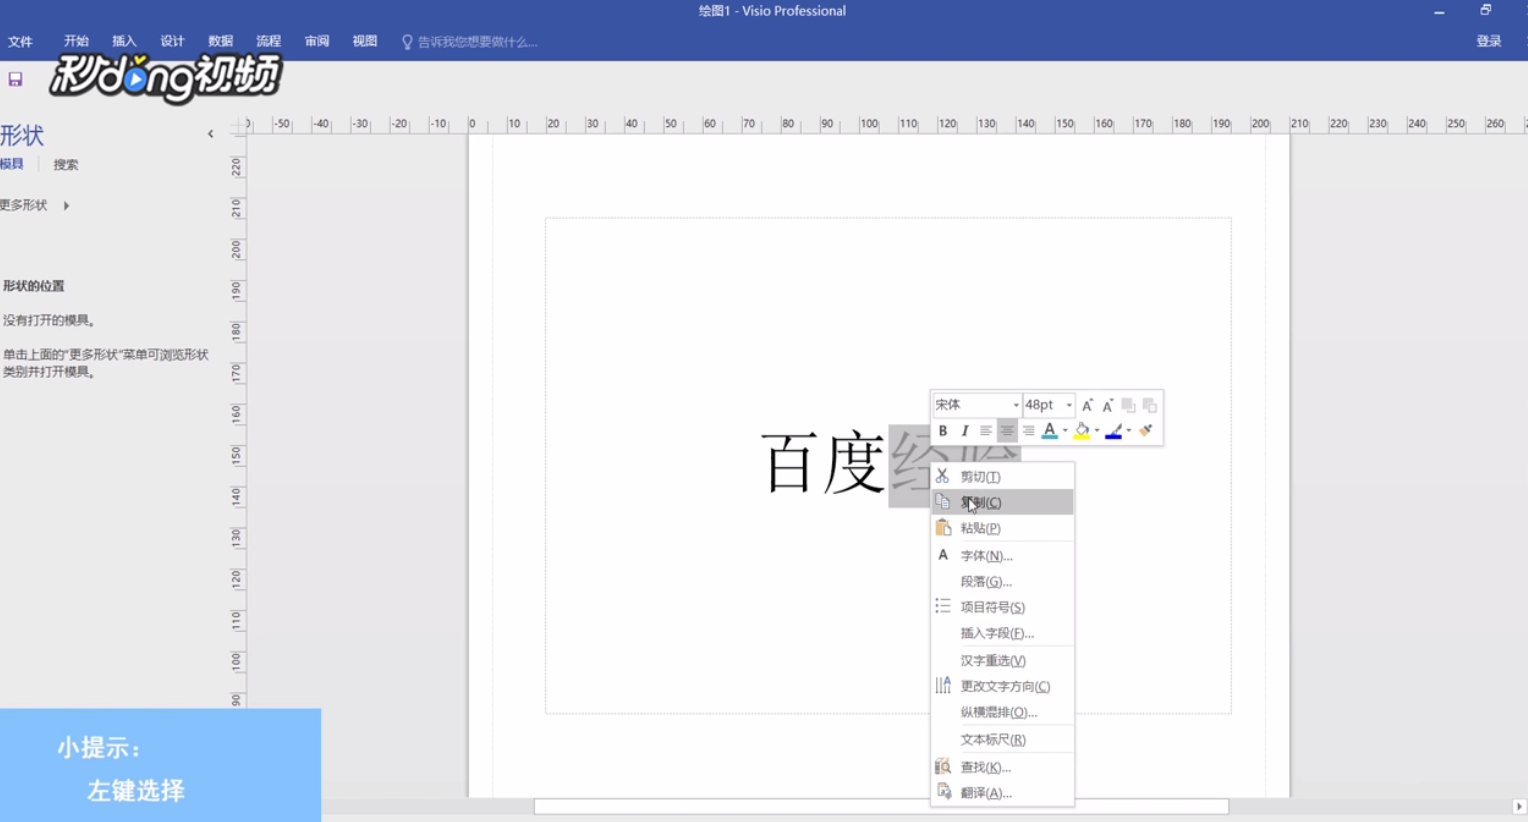Click the Save icon in quick access toolbar

[15, 79]
